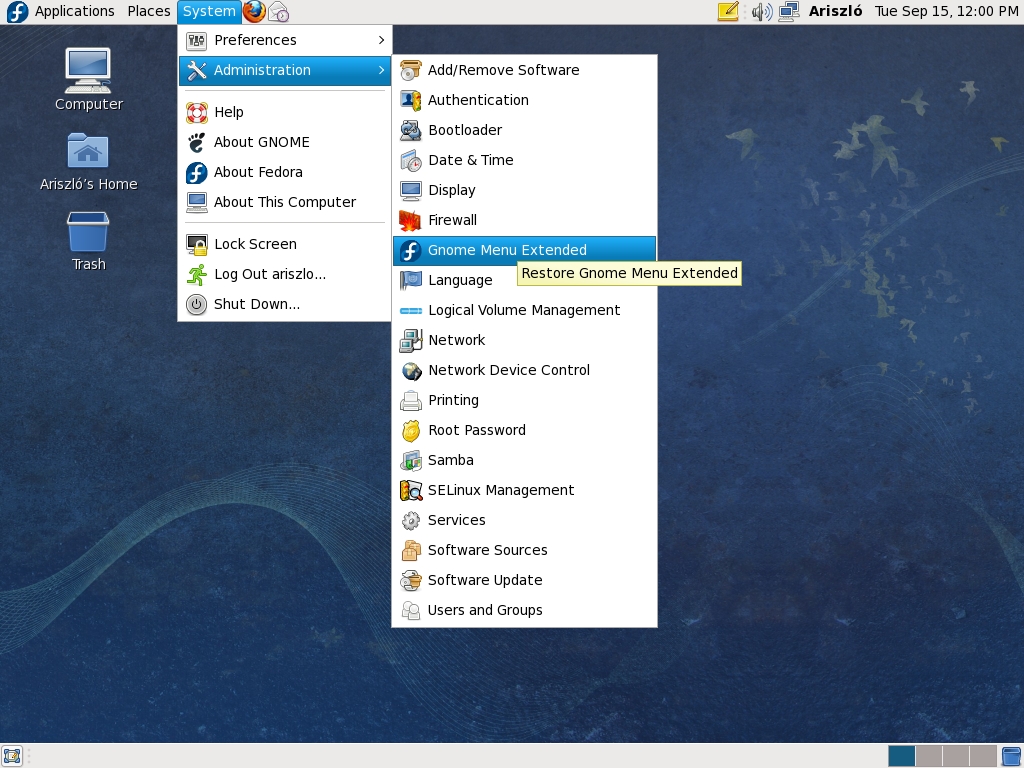Click the Authentication icon
This screenshot has height=768, width=1024.
pos(411,100)
